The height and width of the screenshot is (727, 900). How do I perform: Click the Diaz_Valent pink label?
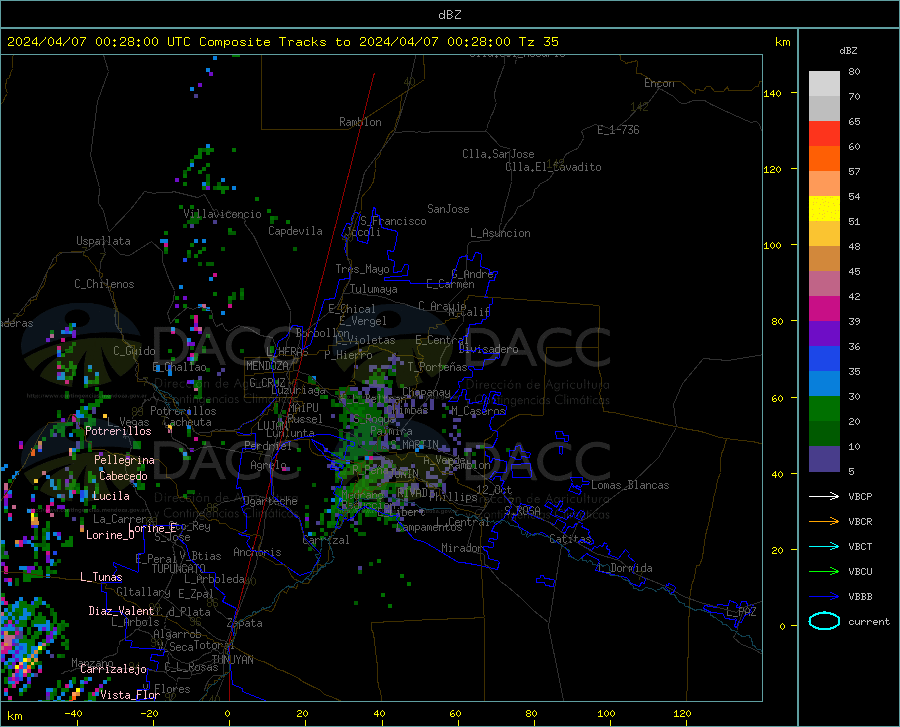pos(121,611)
